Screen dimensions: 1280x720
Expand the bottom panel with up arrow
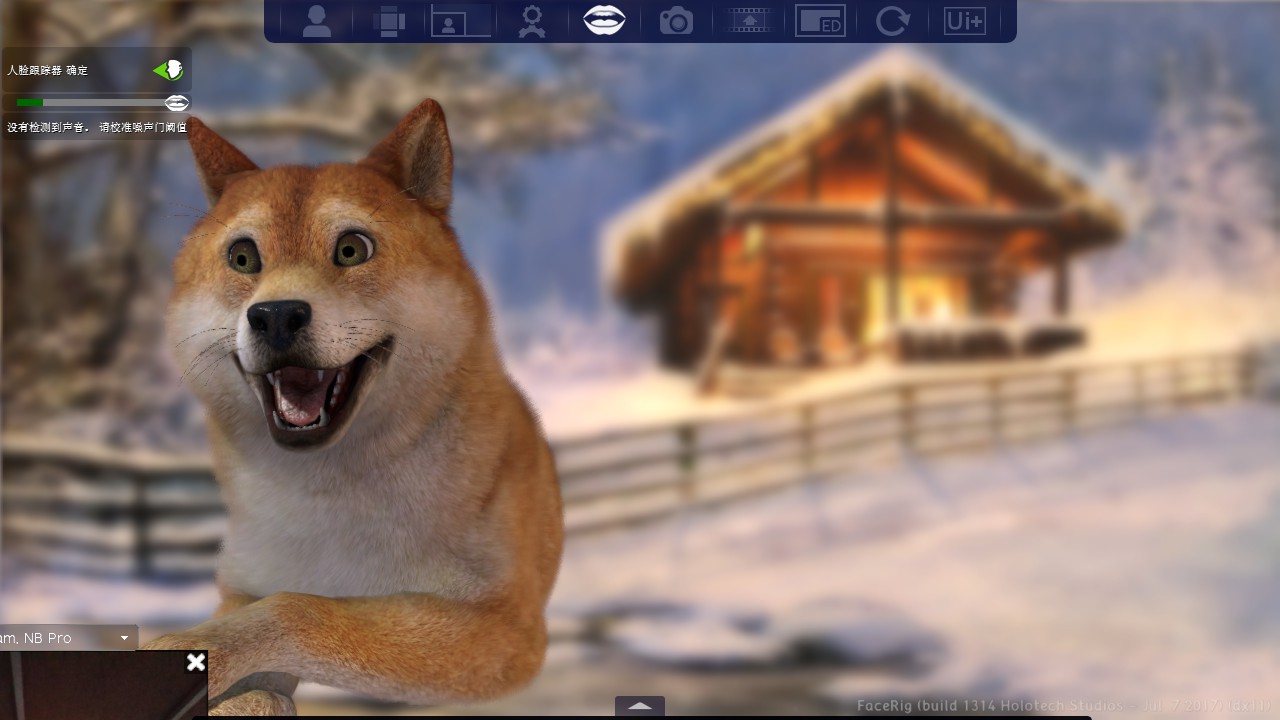(x=640, y=706)
